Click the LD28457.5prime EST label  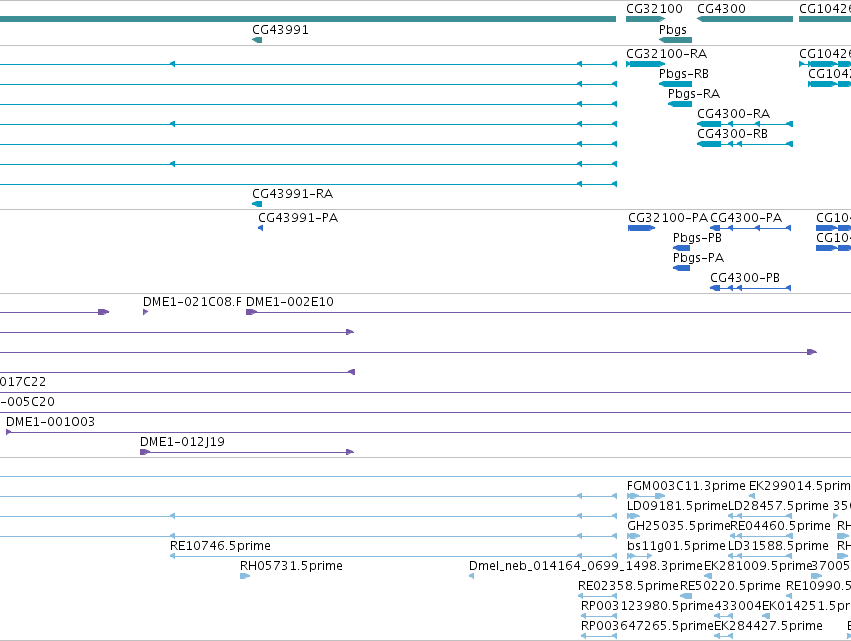778,506
